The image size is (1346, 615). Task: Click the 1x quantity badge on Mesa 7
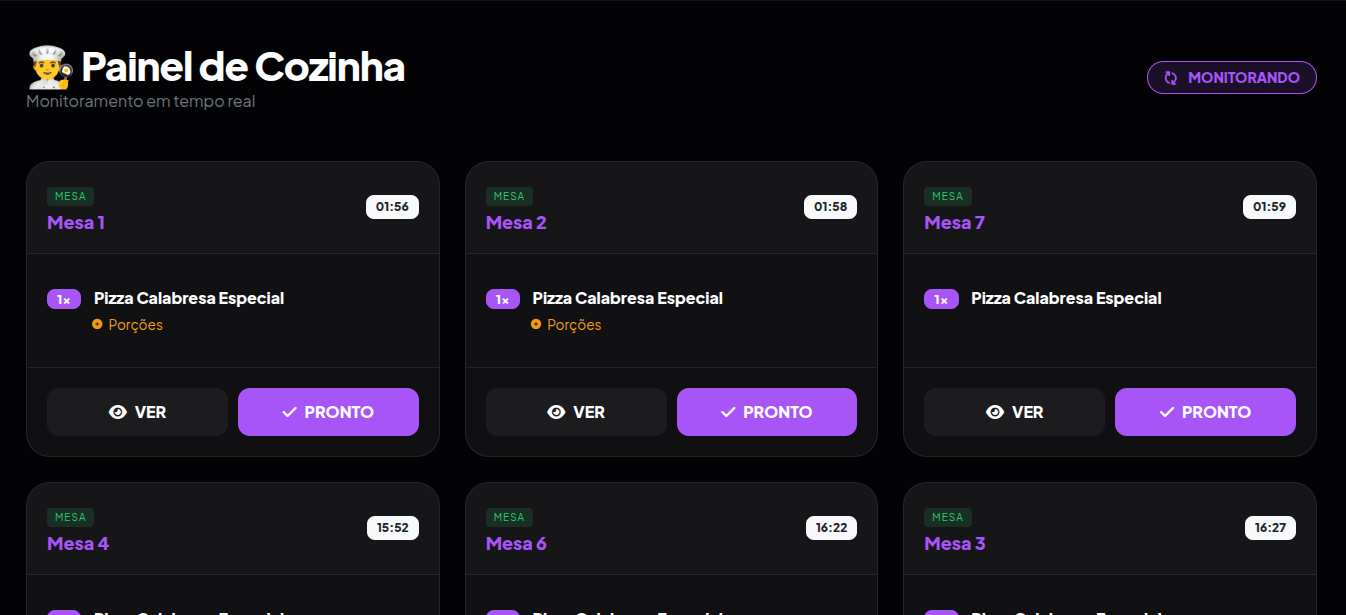tap(941, 299)
